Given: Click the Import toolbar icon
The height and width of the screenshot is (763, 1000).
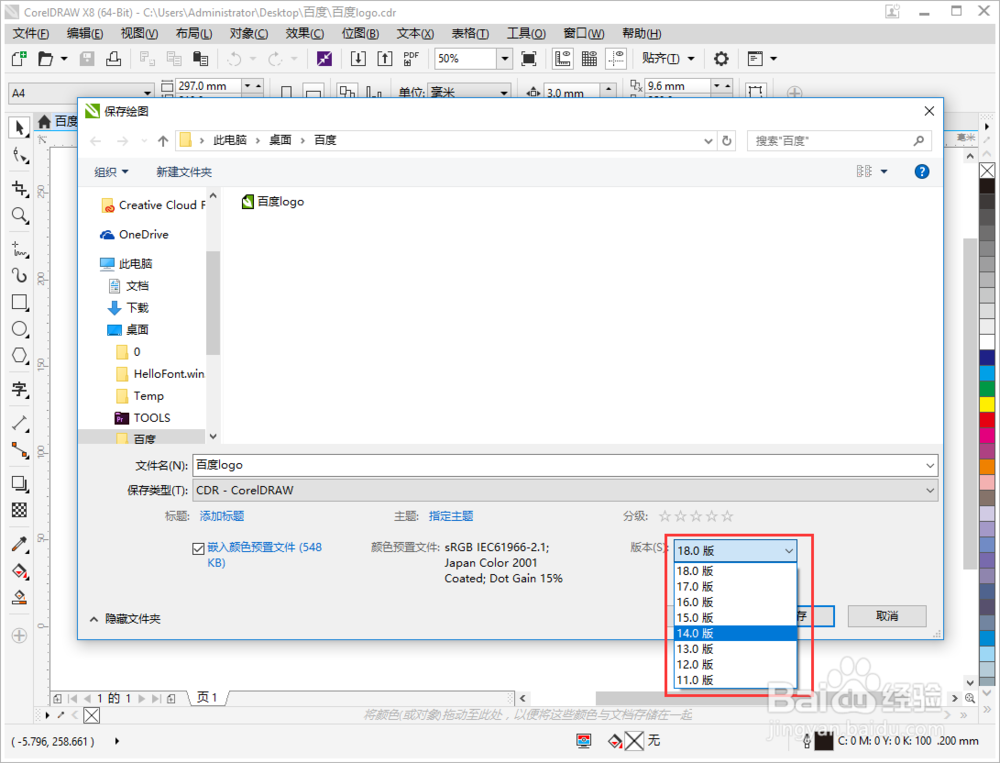Looking at the screenshot, I should click(358, 59).
